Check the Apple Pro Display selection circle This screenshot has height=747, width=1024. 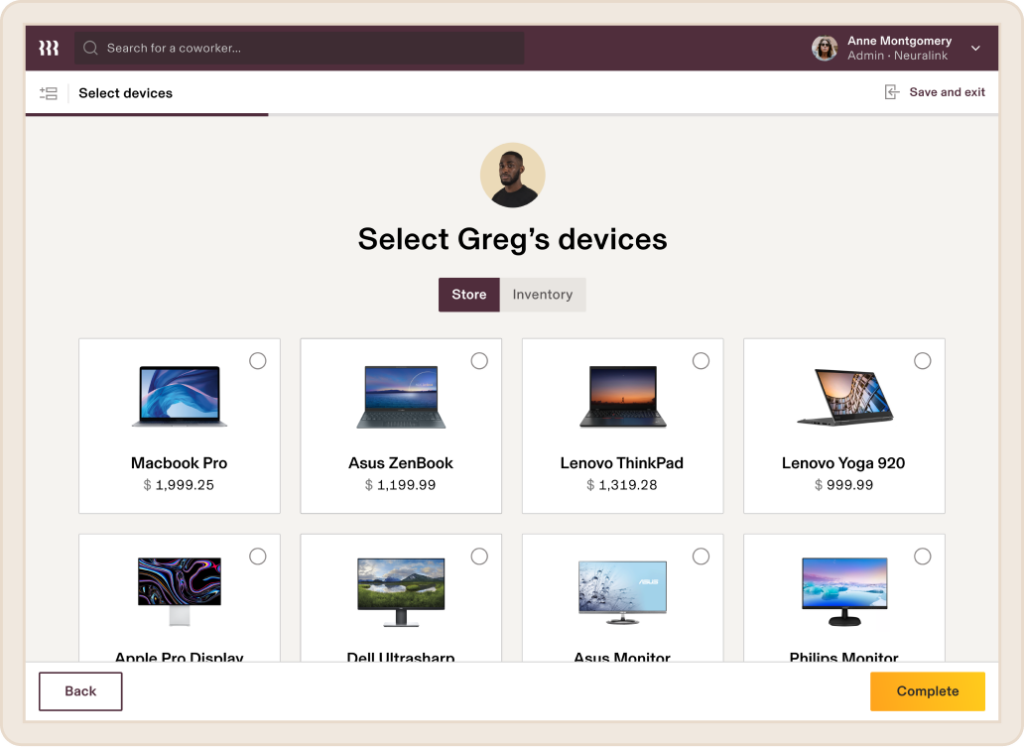(258, 556)
